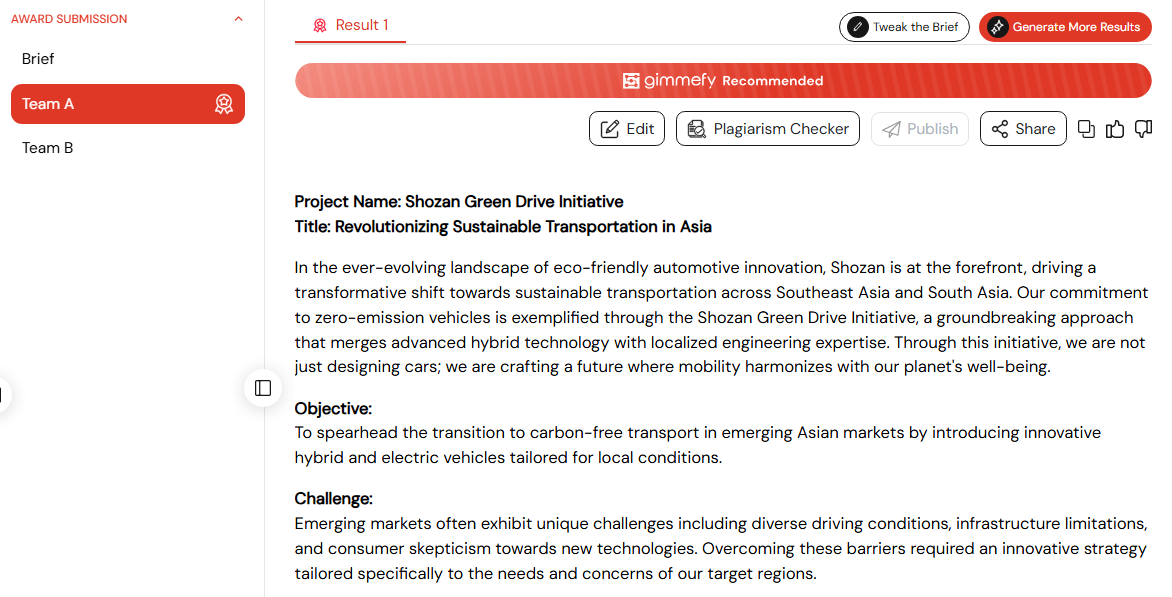Click the award ribbon icon on Team A
The height and width of the screenshot is (597, 1172).
[223, 104]
